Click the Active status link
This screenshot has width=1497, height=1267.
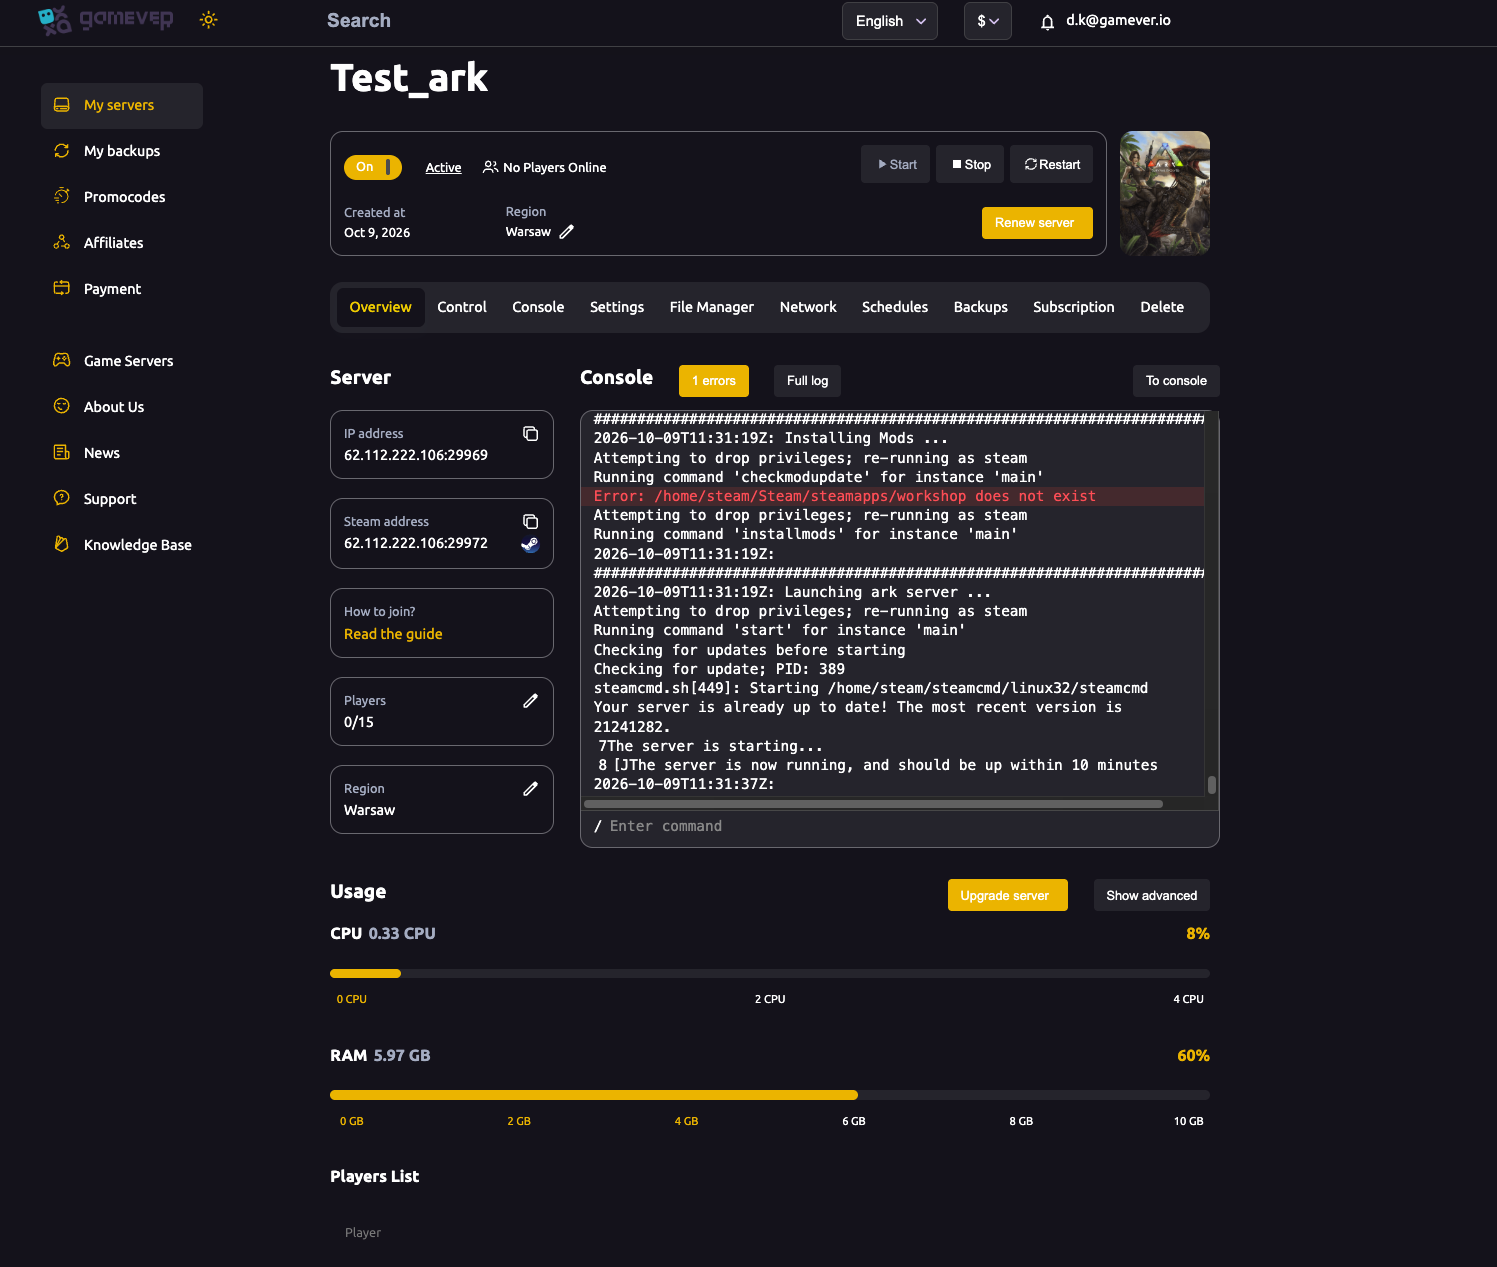pyautogui.click(x=443, y=168)
